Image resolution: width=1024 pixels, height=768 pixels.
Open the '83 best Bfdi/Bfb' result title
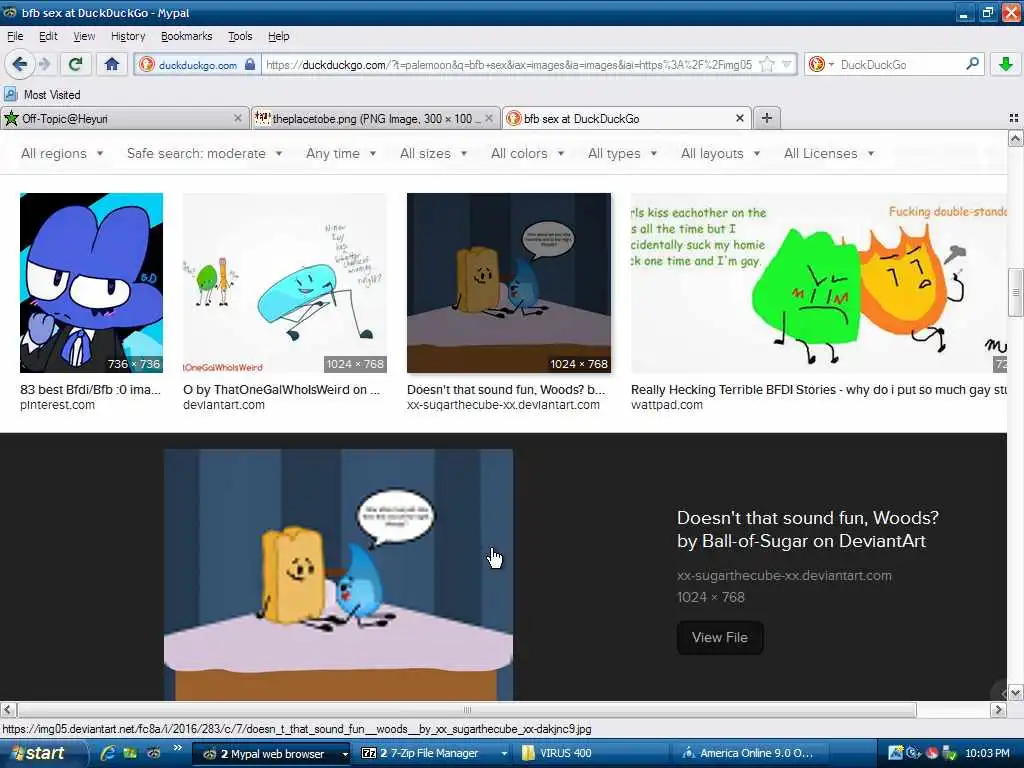point(90,390)
